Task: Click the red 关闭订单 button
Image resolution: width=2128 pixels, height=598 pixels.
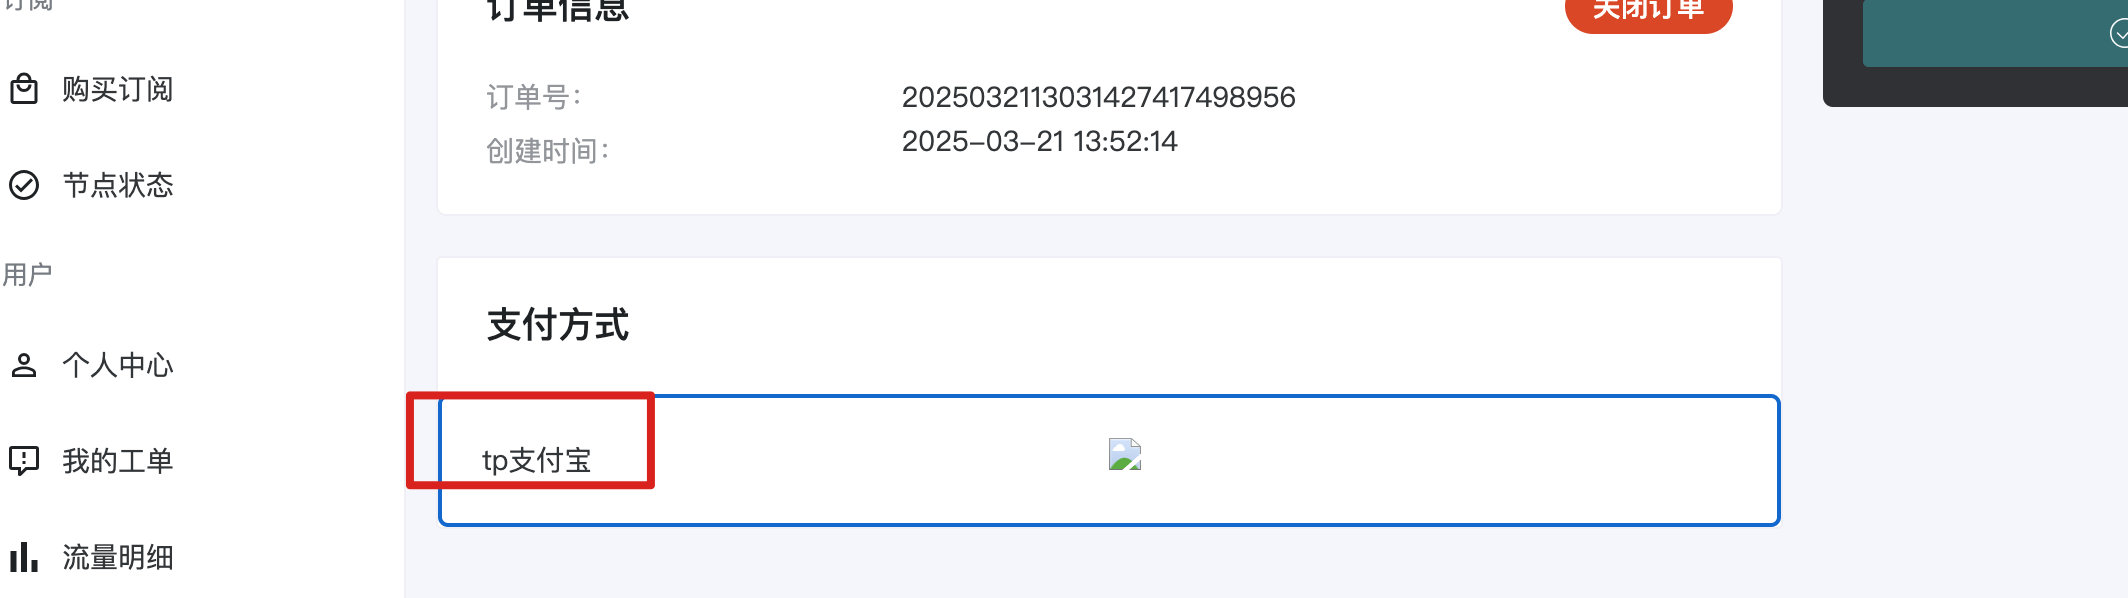Action: (1648, 10)
